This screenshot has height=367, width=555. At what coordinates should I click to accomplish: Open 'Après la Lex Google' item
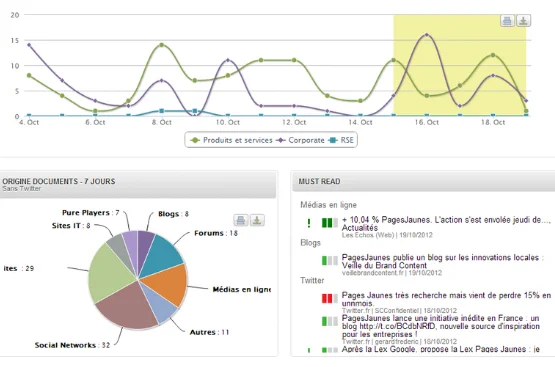tap(441, 349)
